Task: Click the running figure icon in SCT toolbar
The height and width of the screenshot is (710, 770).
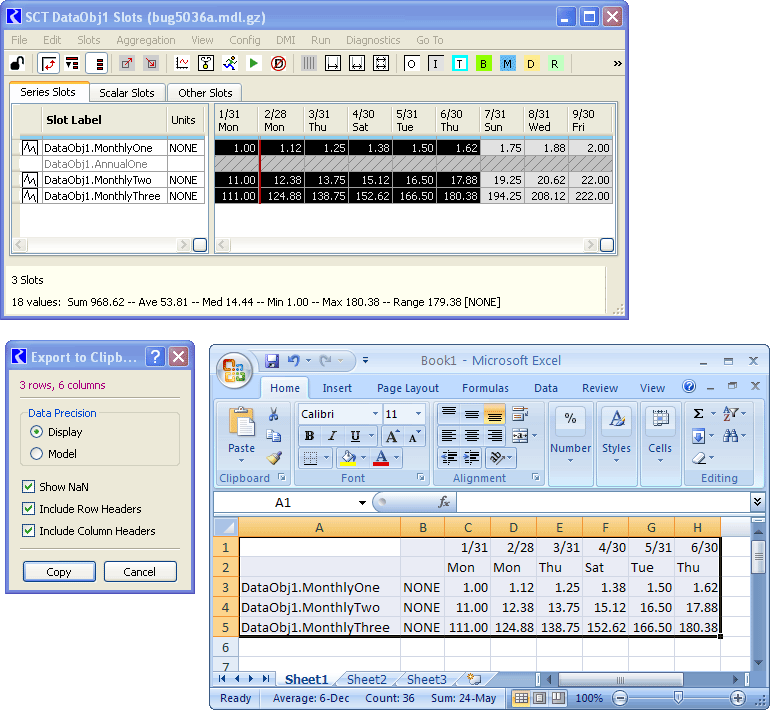Action: point(230,63)
